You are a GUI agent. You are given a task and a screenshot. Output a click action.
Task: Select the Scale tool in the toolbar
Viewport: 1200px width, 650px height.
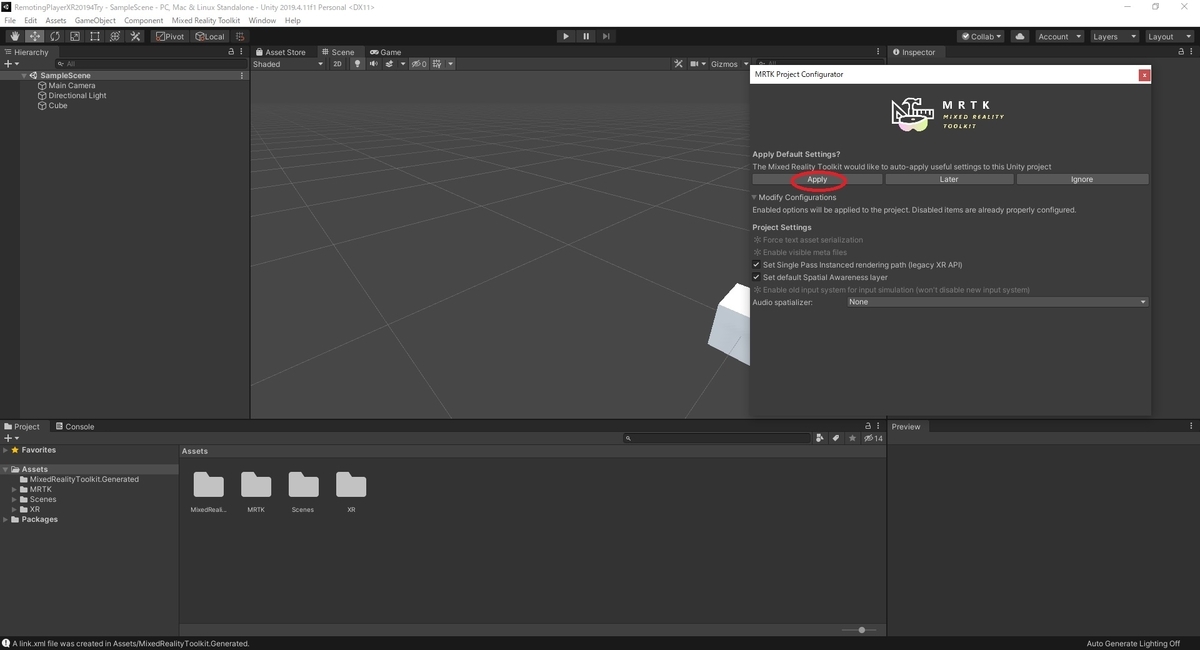click(74, 37)
